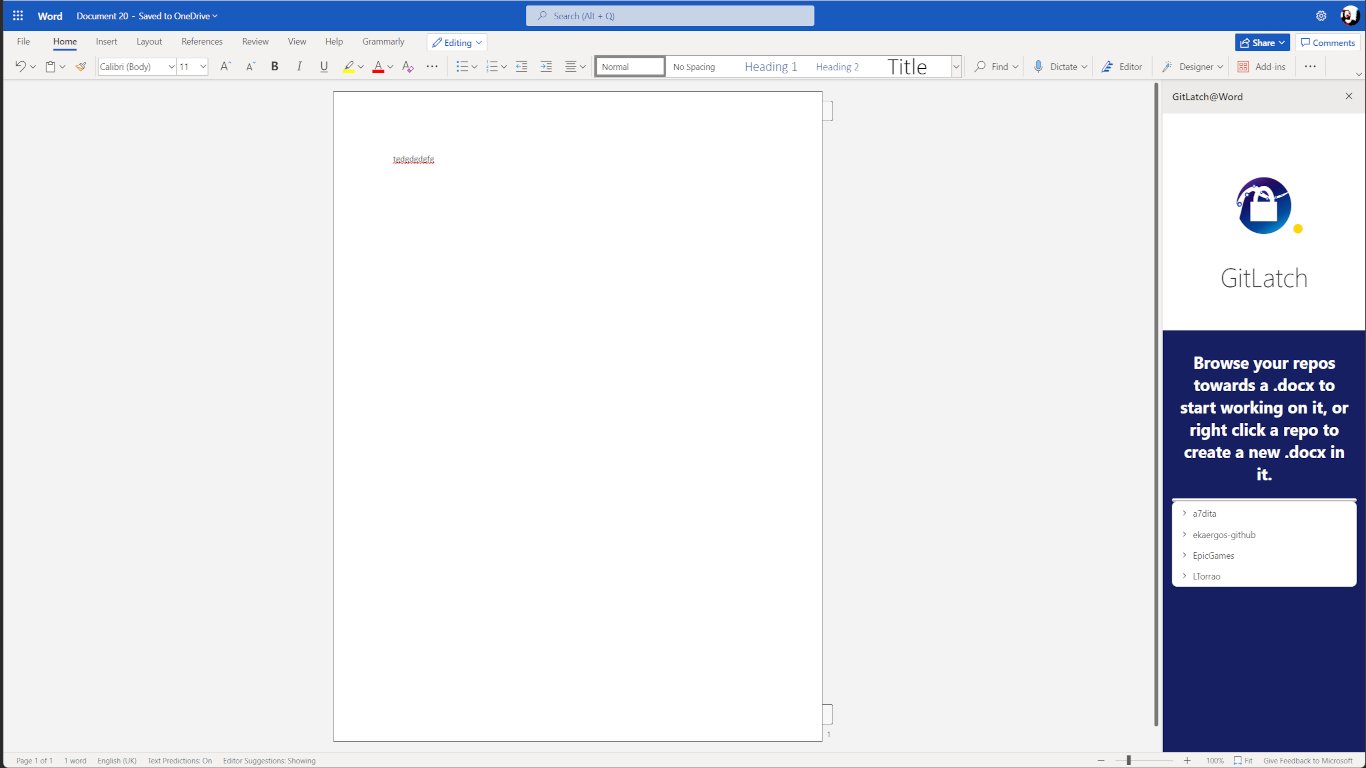Collapse the ribbon with the chevron
The width and height of the screenshot is (1366, 768).
1358,75
